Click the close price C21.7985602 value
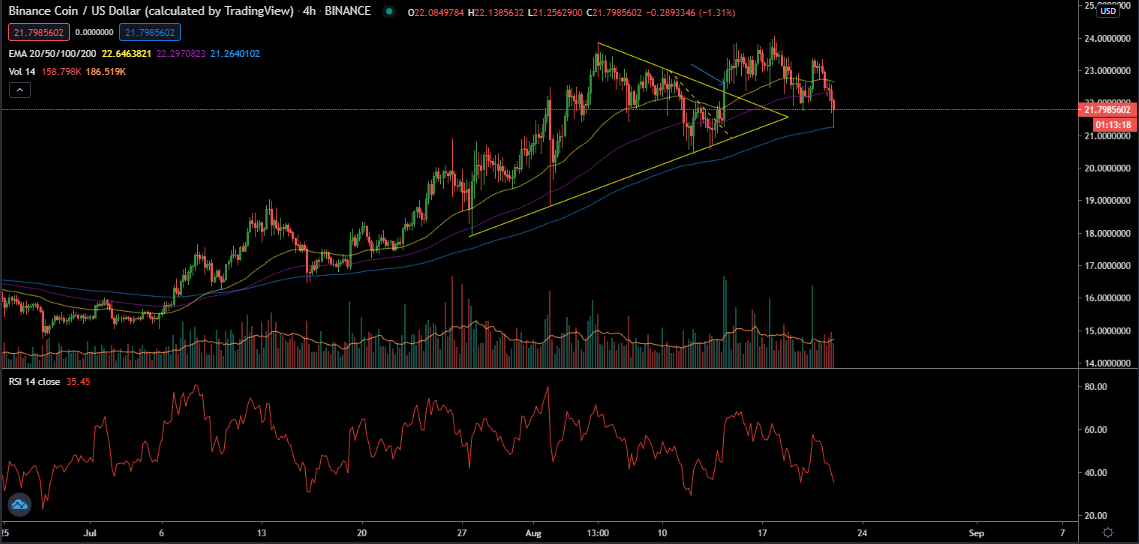Viewport: 1139px width, 544px height. tap(614, 12)
